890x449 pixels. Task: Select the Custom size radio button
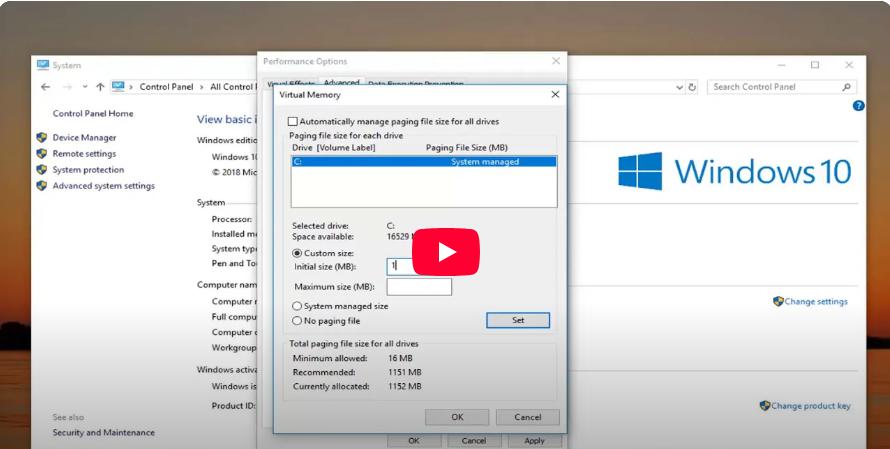coord(297,253)
